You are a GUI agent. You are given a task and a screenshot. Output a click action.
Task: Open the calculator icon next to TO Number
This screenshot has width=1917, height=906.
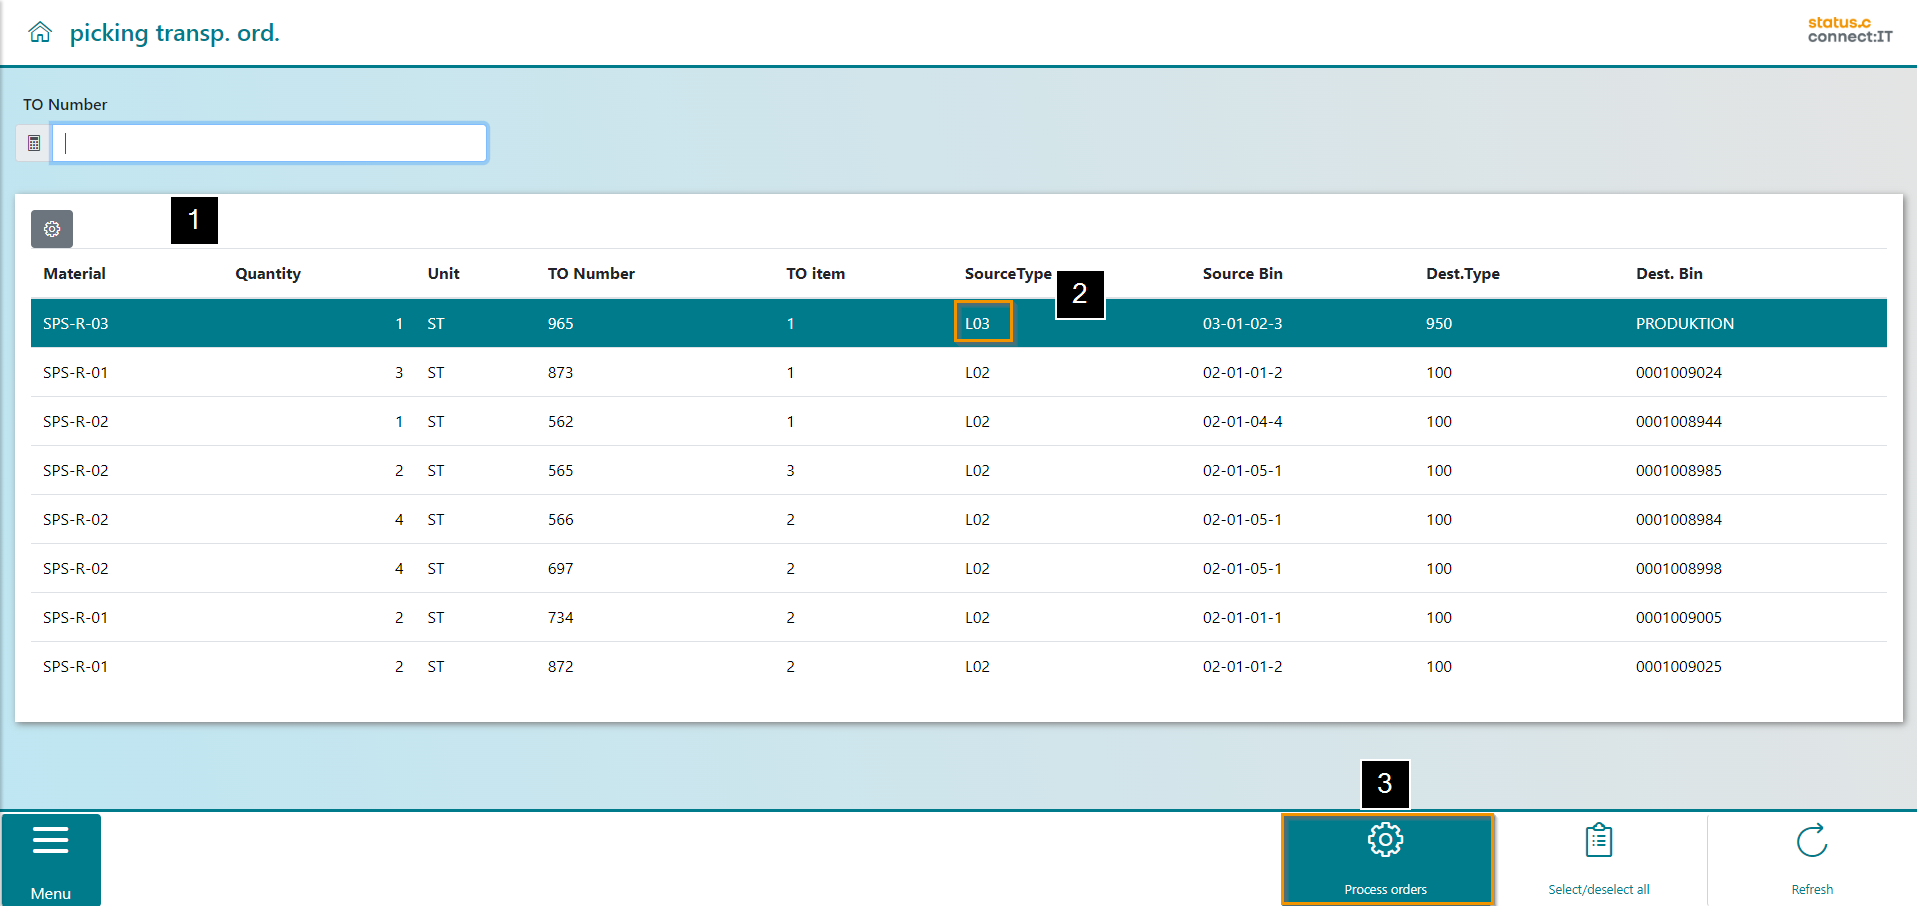pyautogui.click(x=34, y=143)
